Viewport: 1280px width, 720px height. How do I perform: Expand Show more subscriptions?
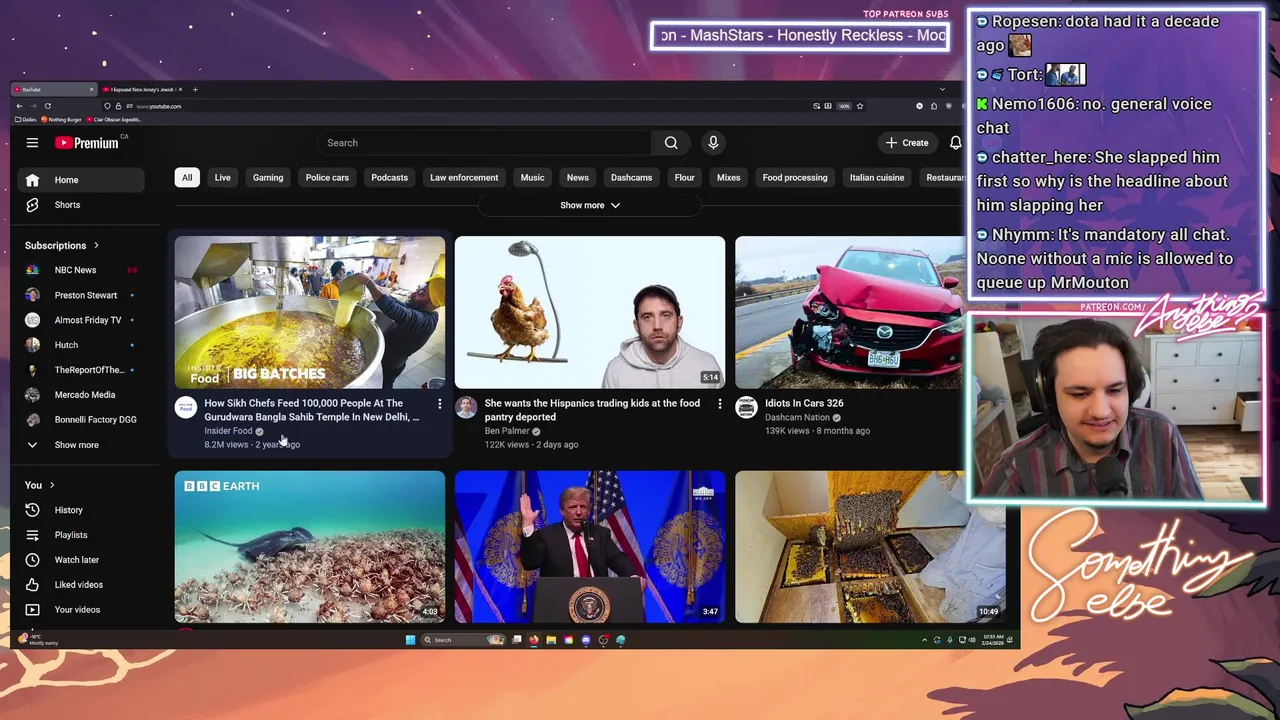81,445
